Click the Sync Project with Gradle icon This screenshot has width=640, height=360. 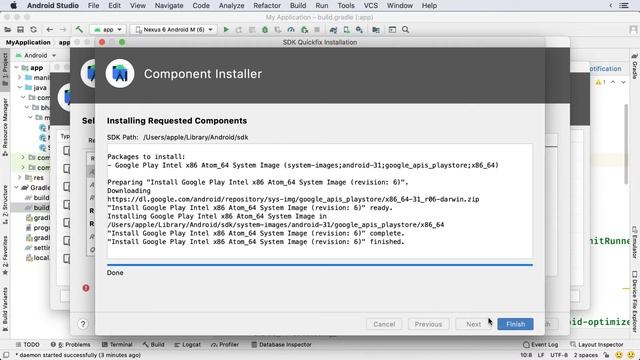coord(333,29)
